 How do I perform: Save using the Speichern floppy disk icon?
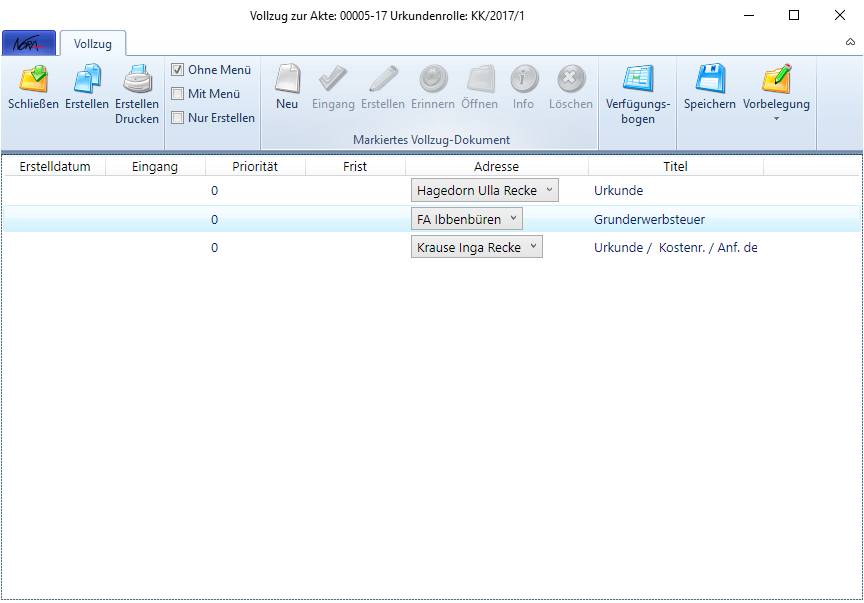coord(709,80)
